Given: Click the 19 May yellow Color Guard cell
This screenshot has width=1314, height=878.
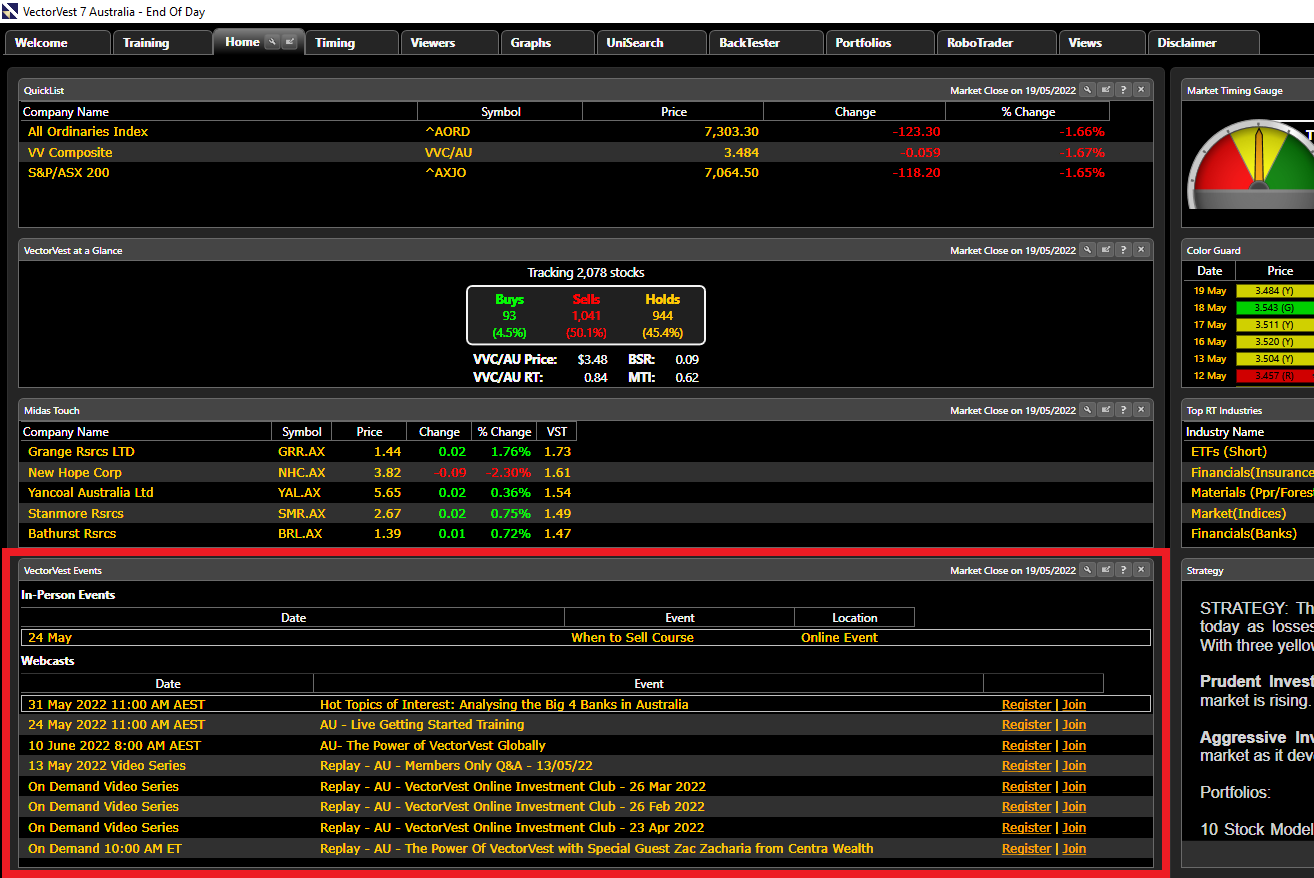Looking at the screenshot, I should (x=1275, y=291).
